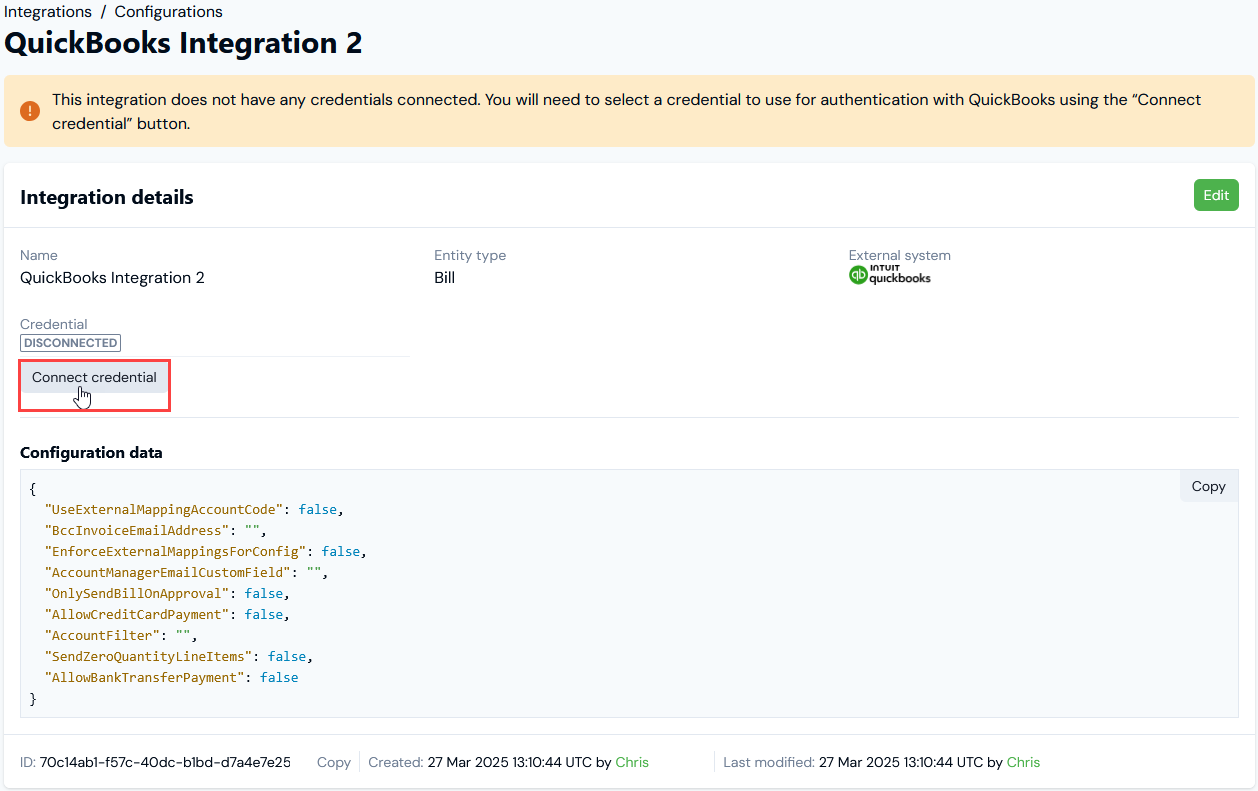Click the DISCONNECTED credential status badge
Screen dimensions: 1258x791
(70, 343)
